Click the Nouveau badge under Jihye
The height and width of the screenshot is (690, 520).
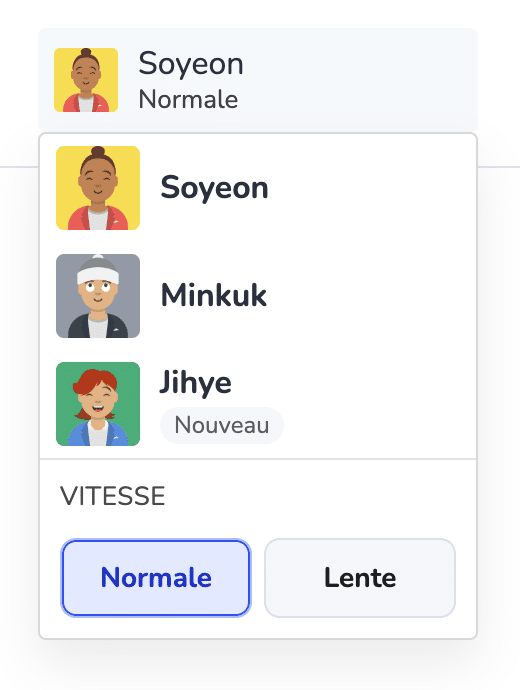coord(222,425)
